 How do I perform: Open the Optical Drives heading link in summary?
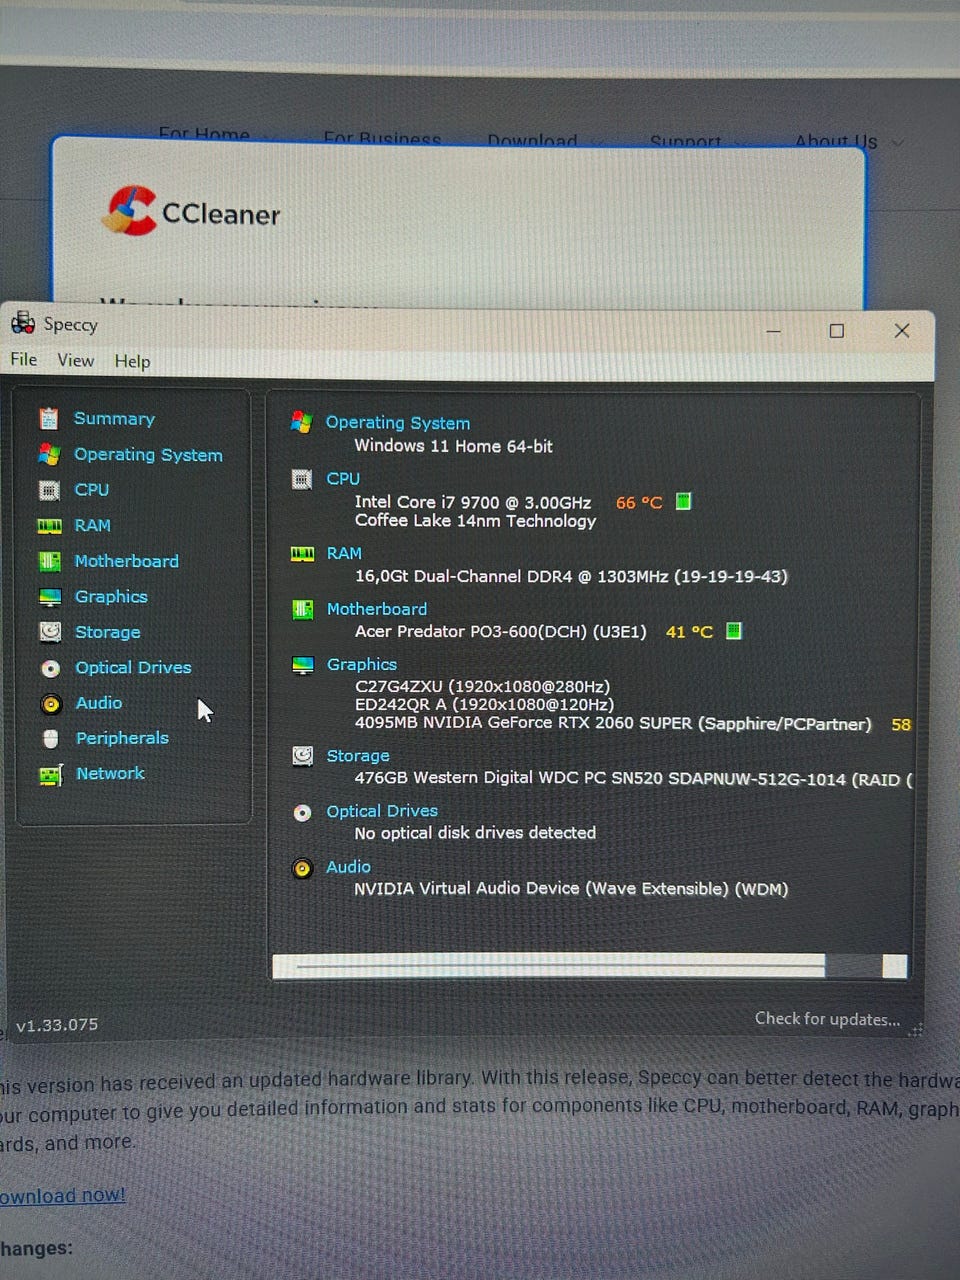(x=382, y=811)
